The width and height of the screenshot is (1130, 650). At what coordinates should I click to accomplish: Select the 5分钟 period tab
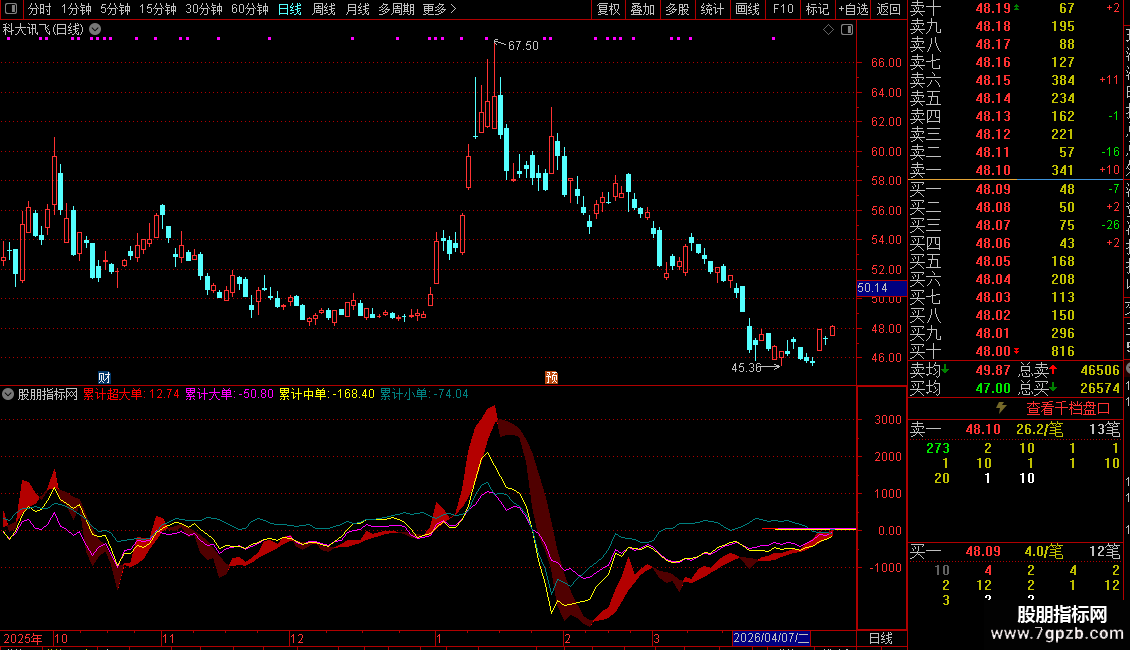coord(115,9)
